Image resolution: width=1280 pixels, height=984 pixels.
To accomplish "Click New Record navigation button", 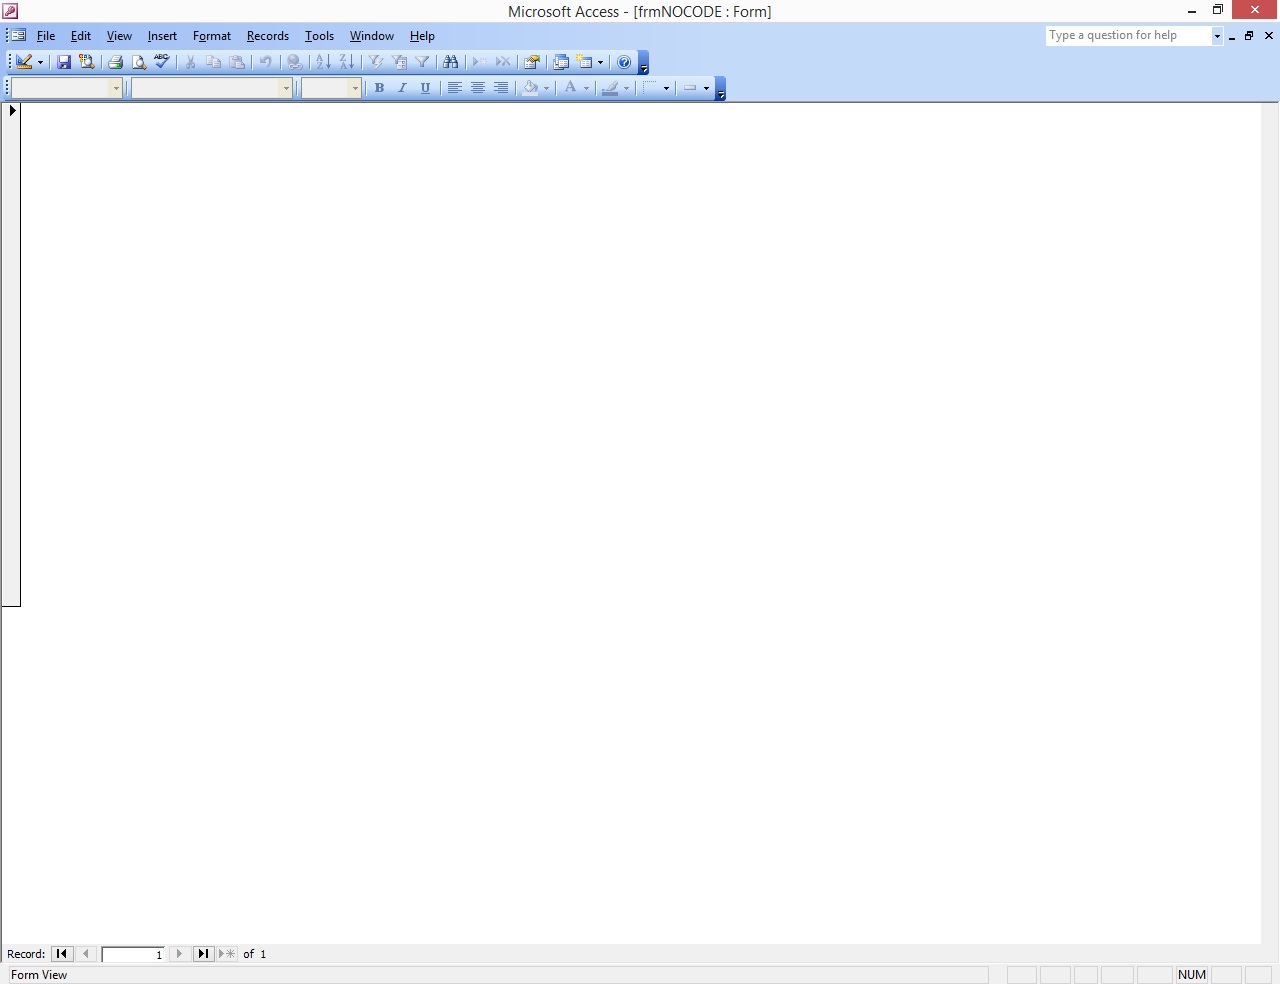I will (x=227, y=954).
